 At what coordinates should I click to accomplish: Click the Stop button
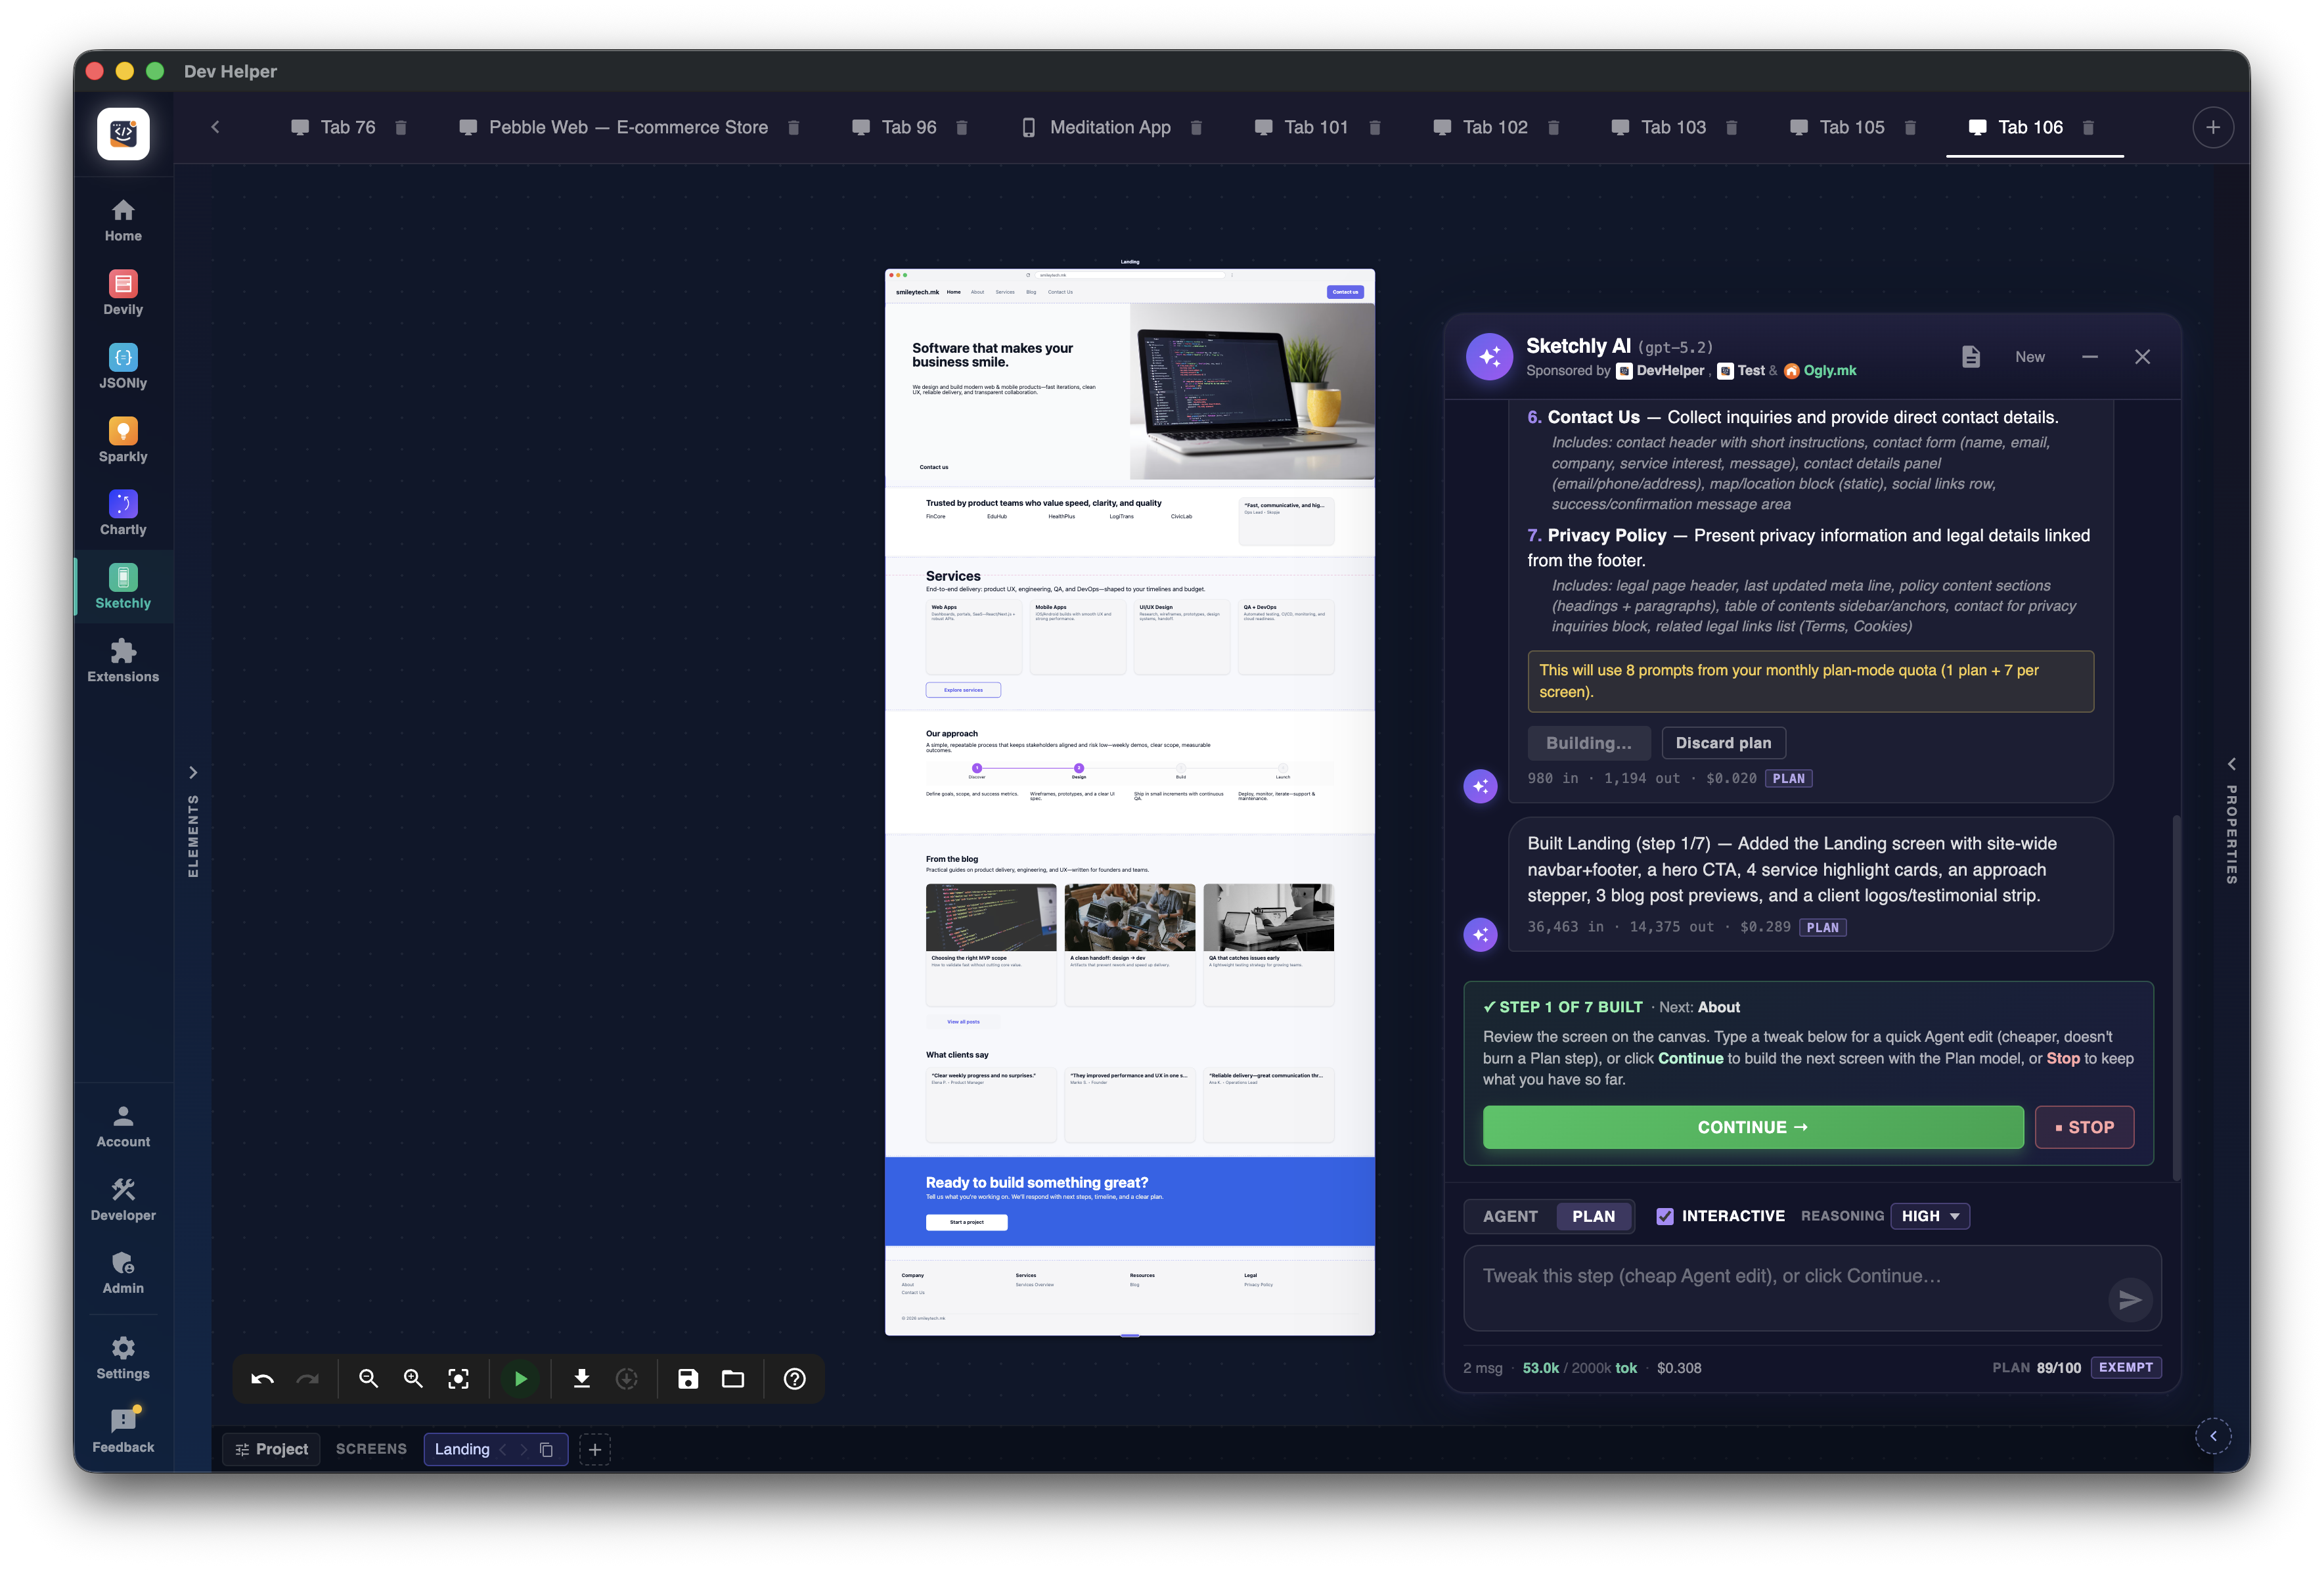click(2085, 1127)
